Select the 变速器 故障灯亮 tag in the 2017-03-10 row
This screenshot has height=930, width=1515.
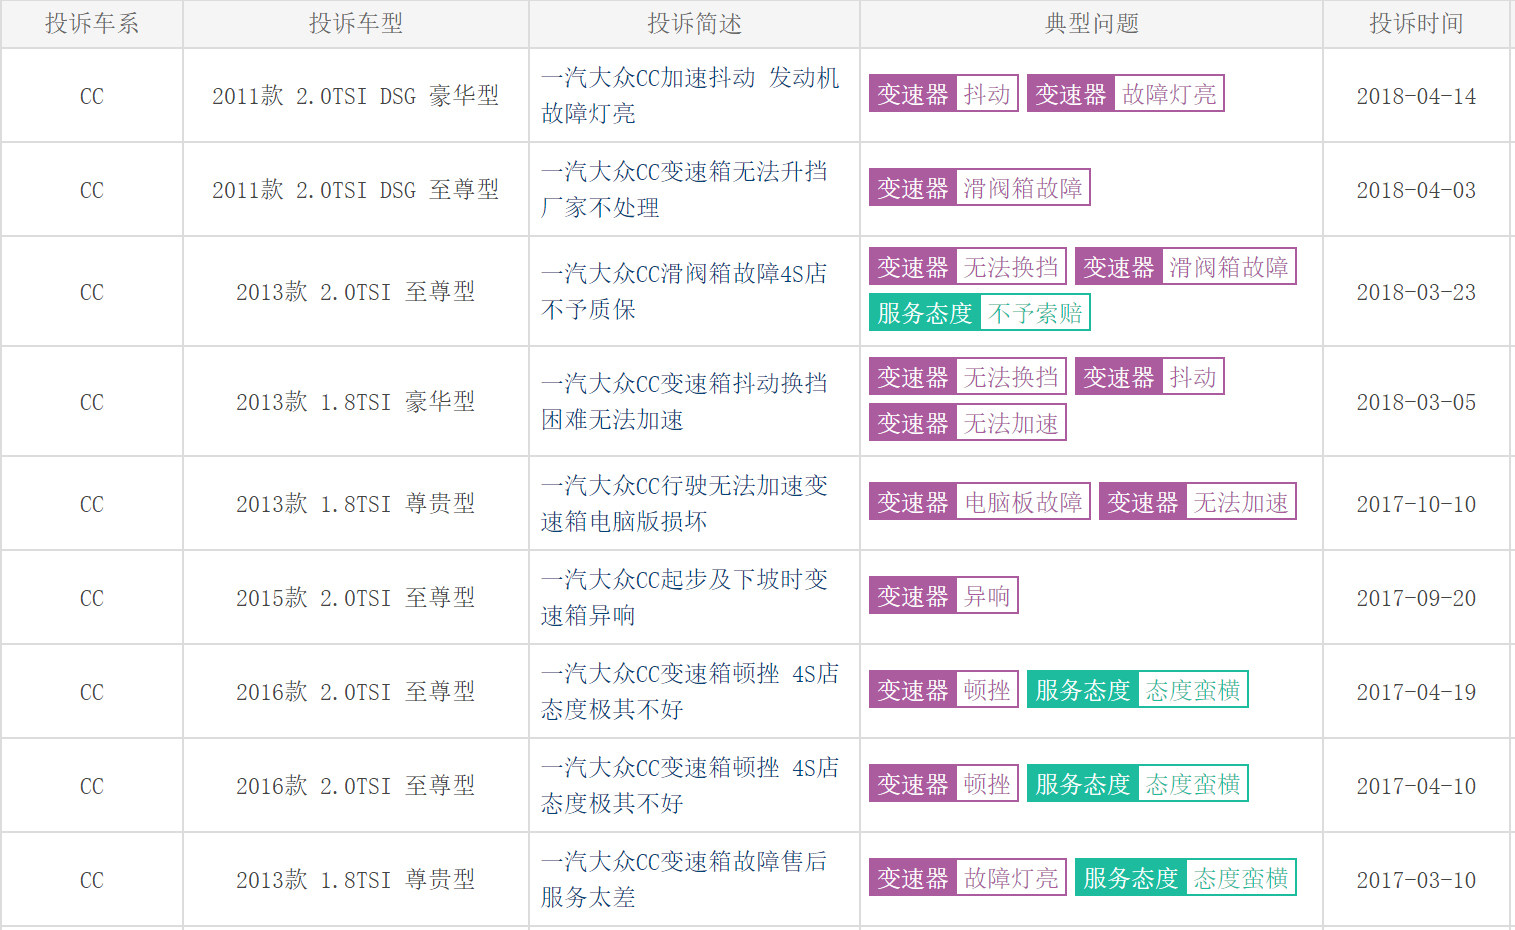click(x=968, y=878)
